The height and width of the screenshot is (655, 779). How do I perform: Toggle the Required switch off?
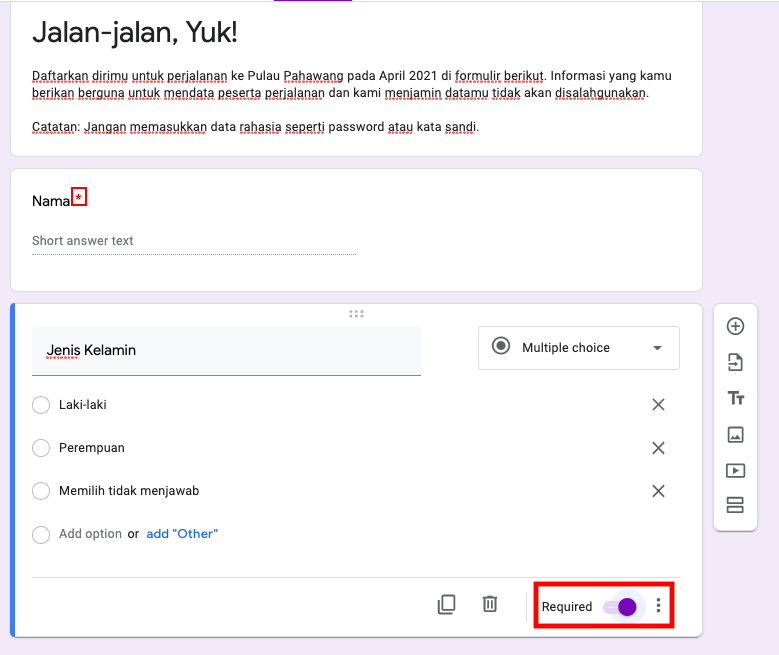[x=620, y=607]
